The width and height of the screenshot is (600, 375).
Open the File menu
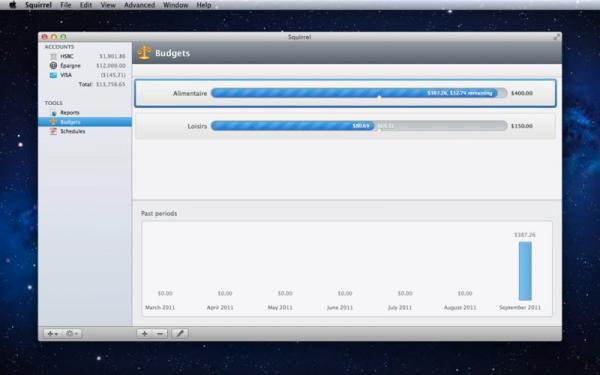[65, 5]
